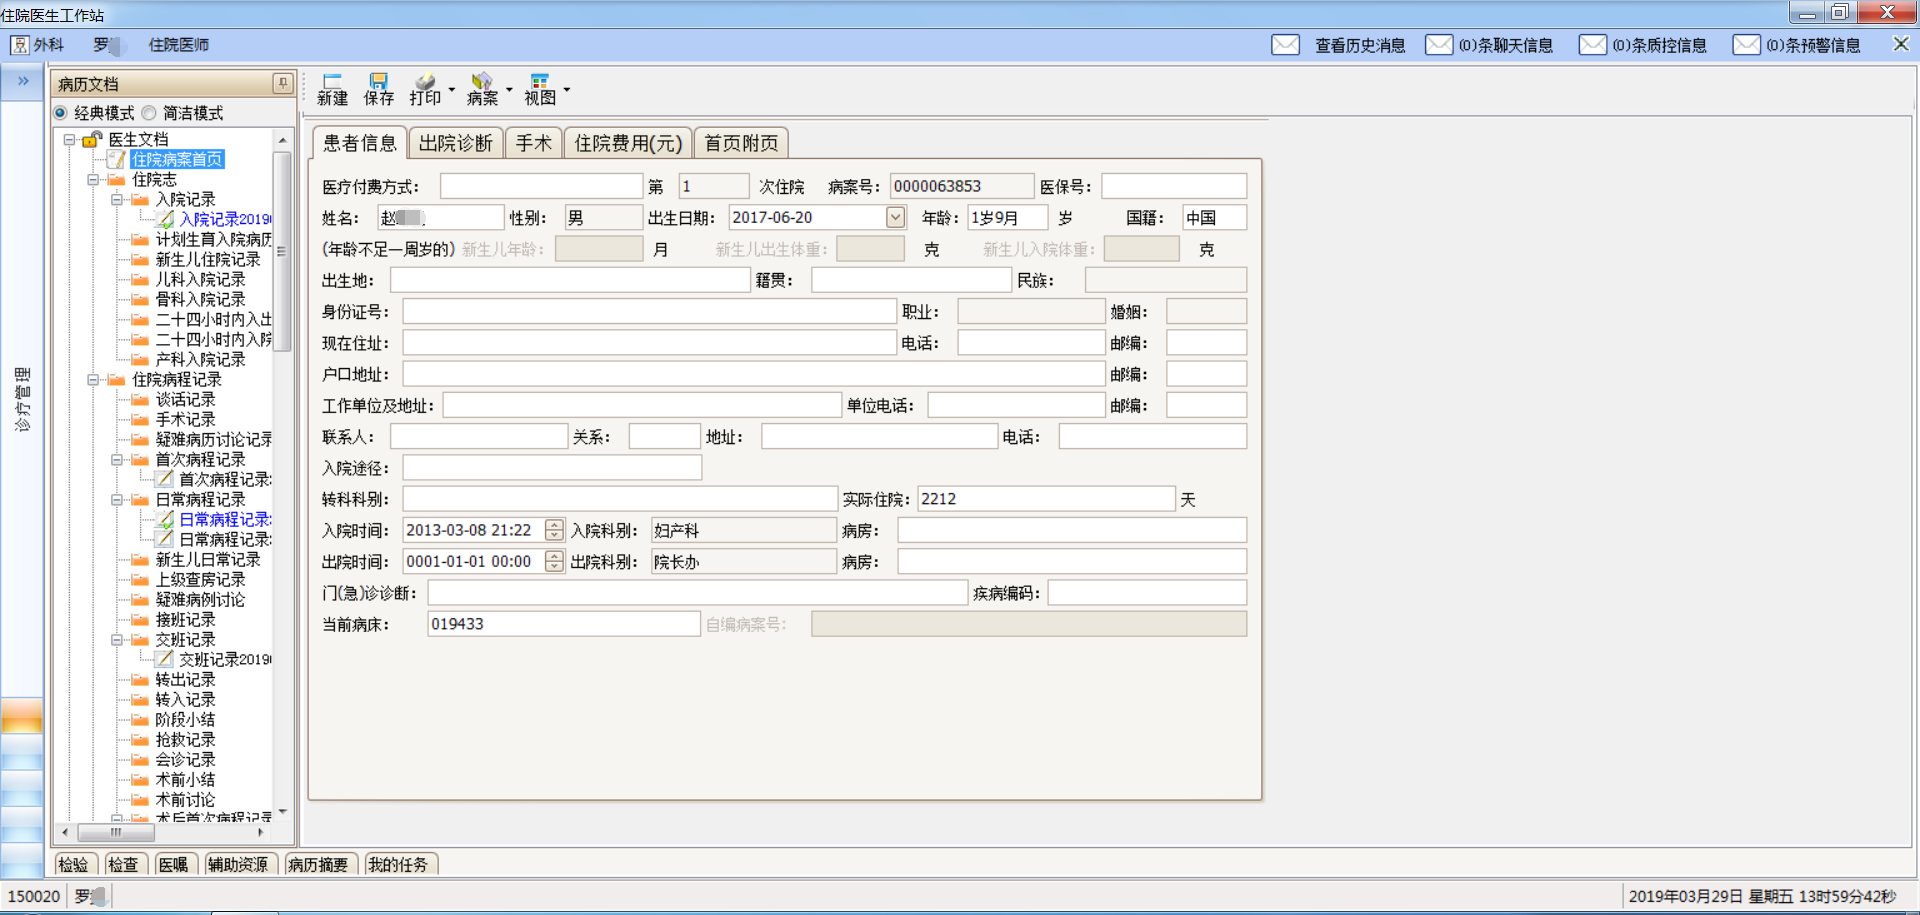Open the blue 入院记录2019 document
The width and height of the screenshot is (1920, 915).
[225, 219]
